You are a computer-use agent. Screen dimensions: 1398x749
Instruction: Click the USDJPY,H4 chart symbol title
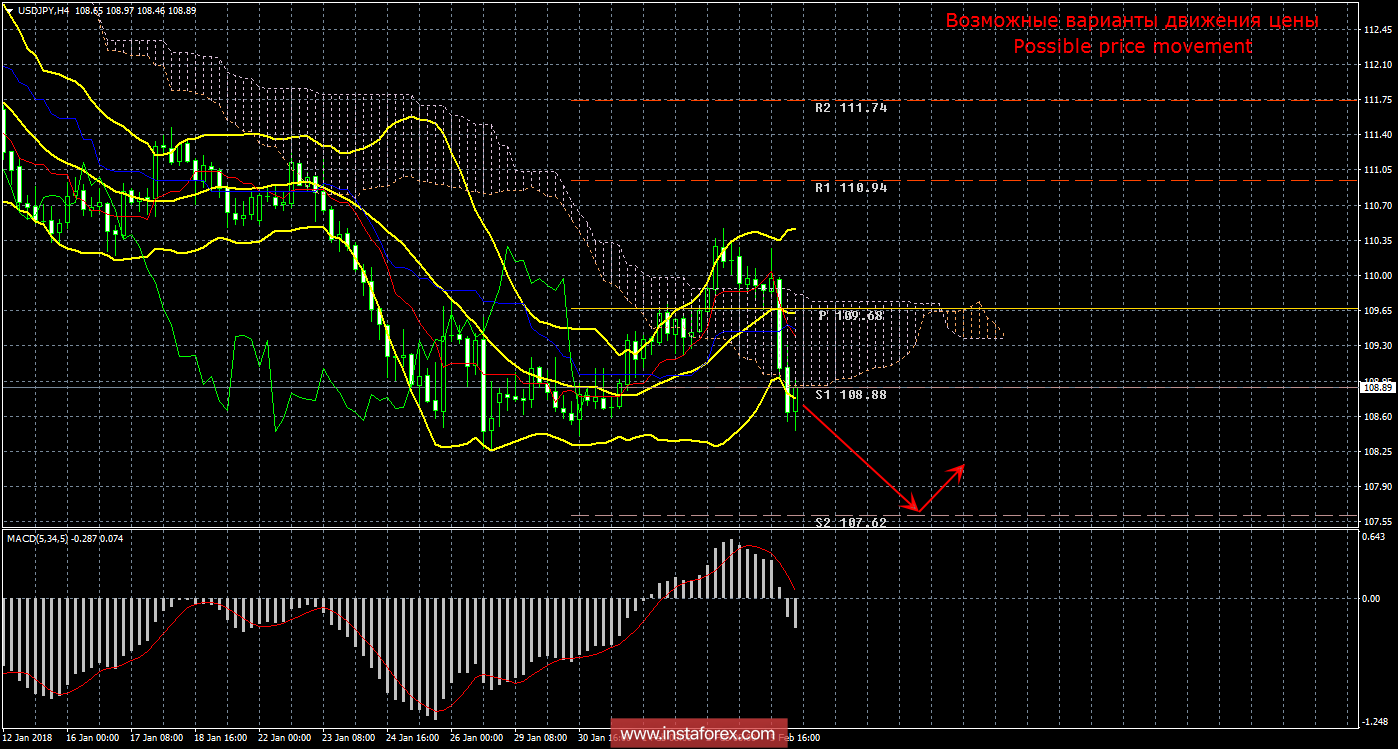(42, 8)
